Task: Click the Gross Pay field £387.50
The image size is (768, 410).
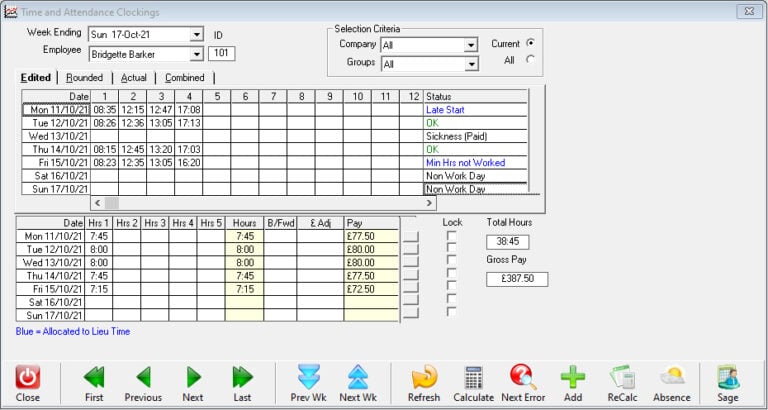Action: click(x=517, y=279)
